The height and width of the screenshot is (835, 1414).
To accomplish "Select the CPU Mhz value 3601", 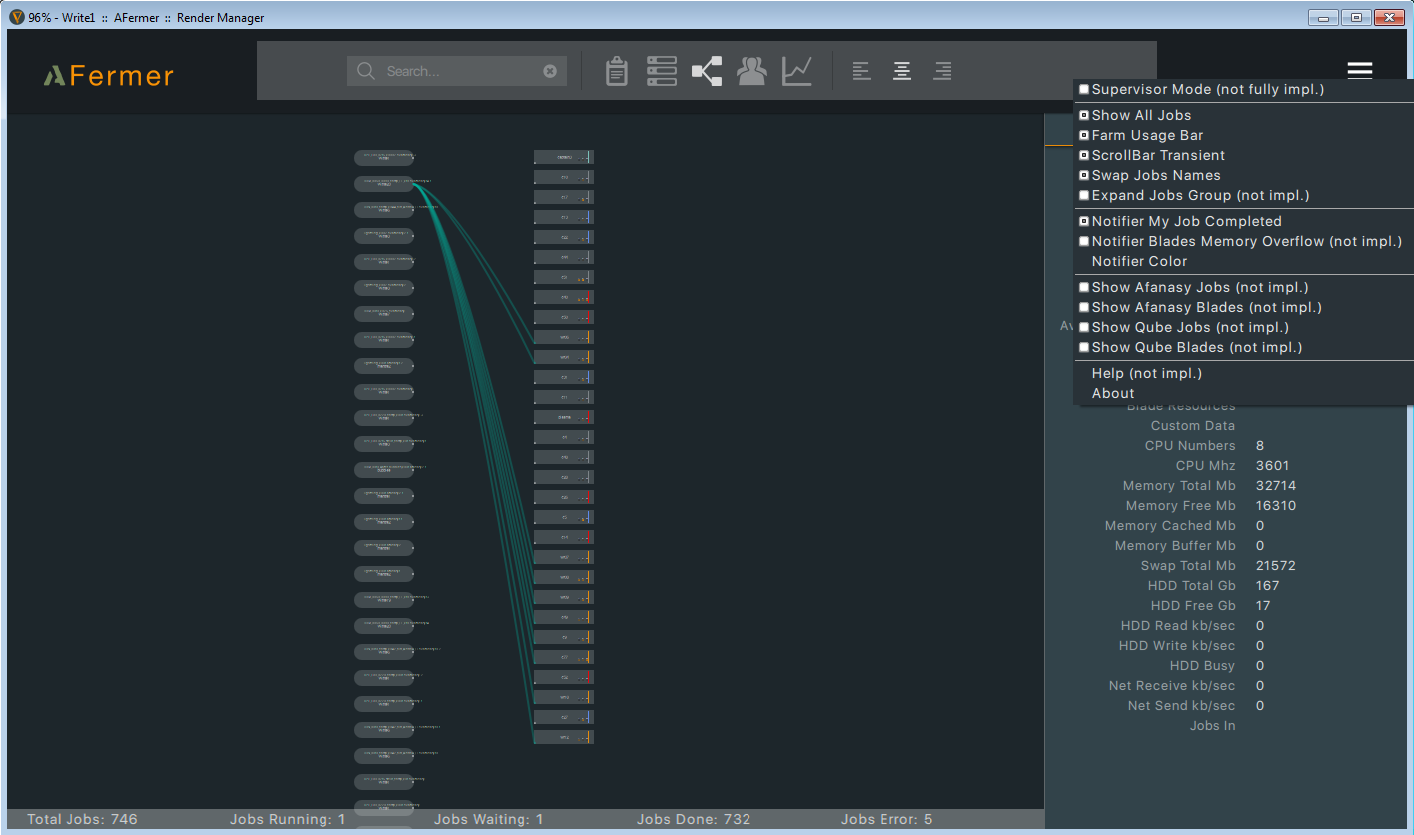I will (x=1272, y=466).
